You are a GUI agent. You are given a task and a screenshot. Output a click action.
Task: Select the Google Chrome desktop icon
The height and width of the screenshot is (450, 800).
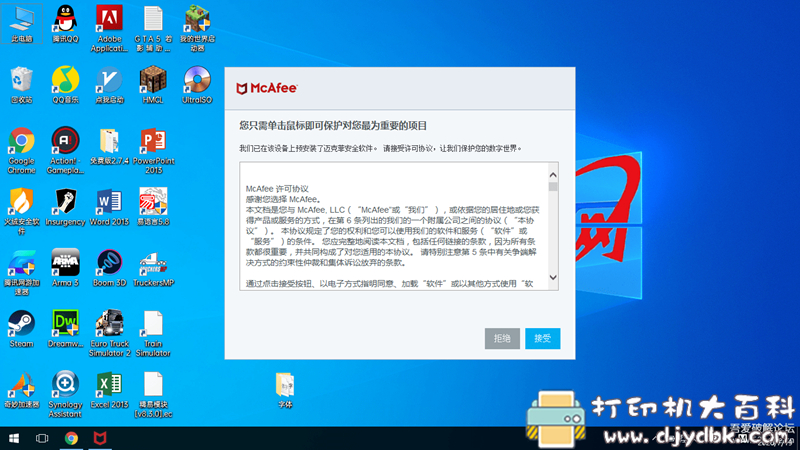coord(21,151)
